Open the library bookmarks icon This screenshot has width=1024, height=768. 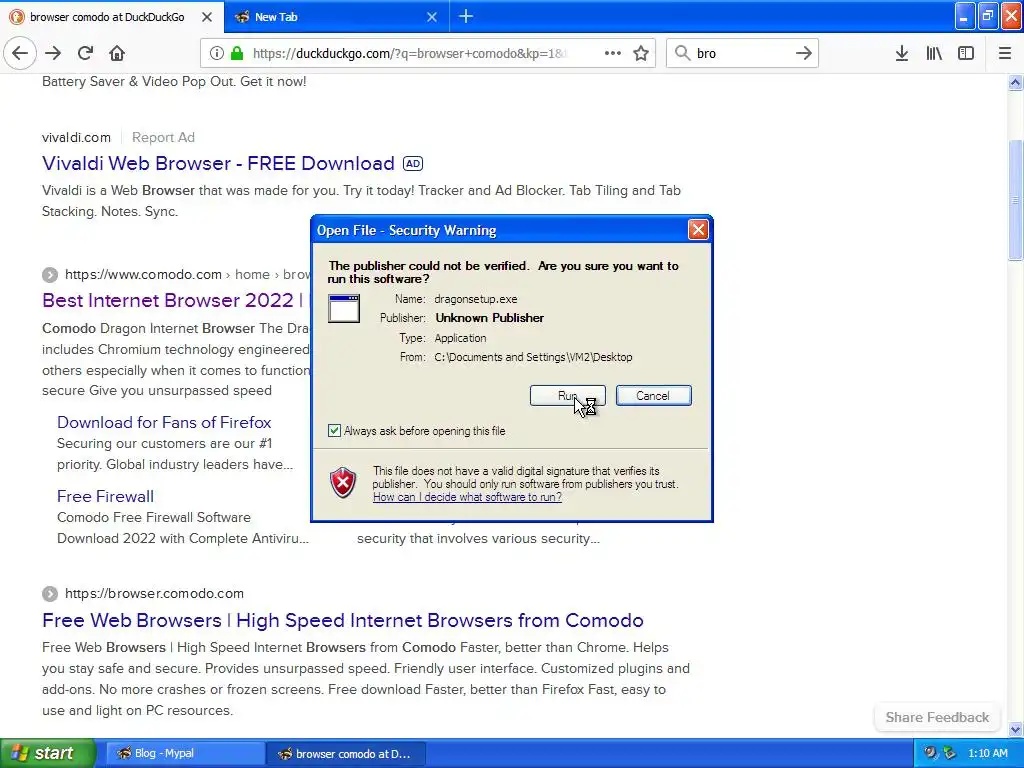(934, 53)
